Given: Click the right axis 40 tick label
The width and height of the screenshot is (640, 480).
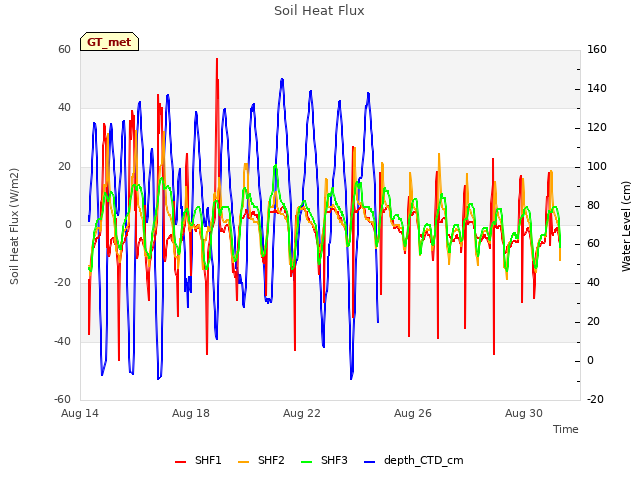Looking at the screenshot, I should tap(593, 282).
